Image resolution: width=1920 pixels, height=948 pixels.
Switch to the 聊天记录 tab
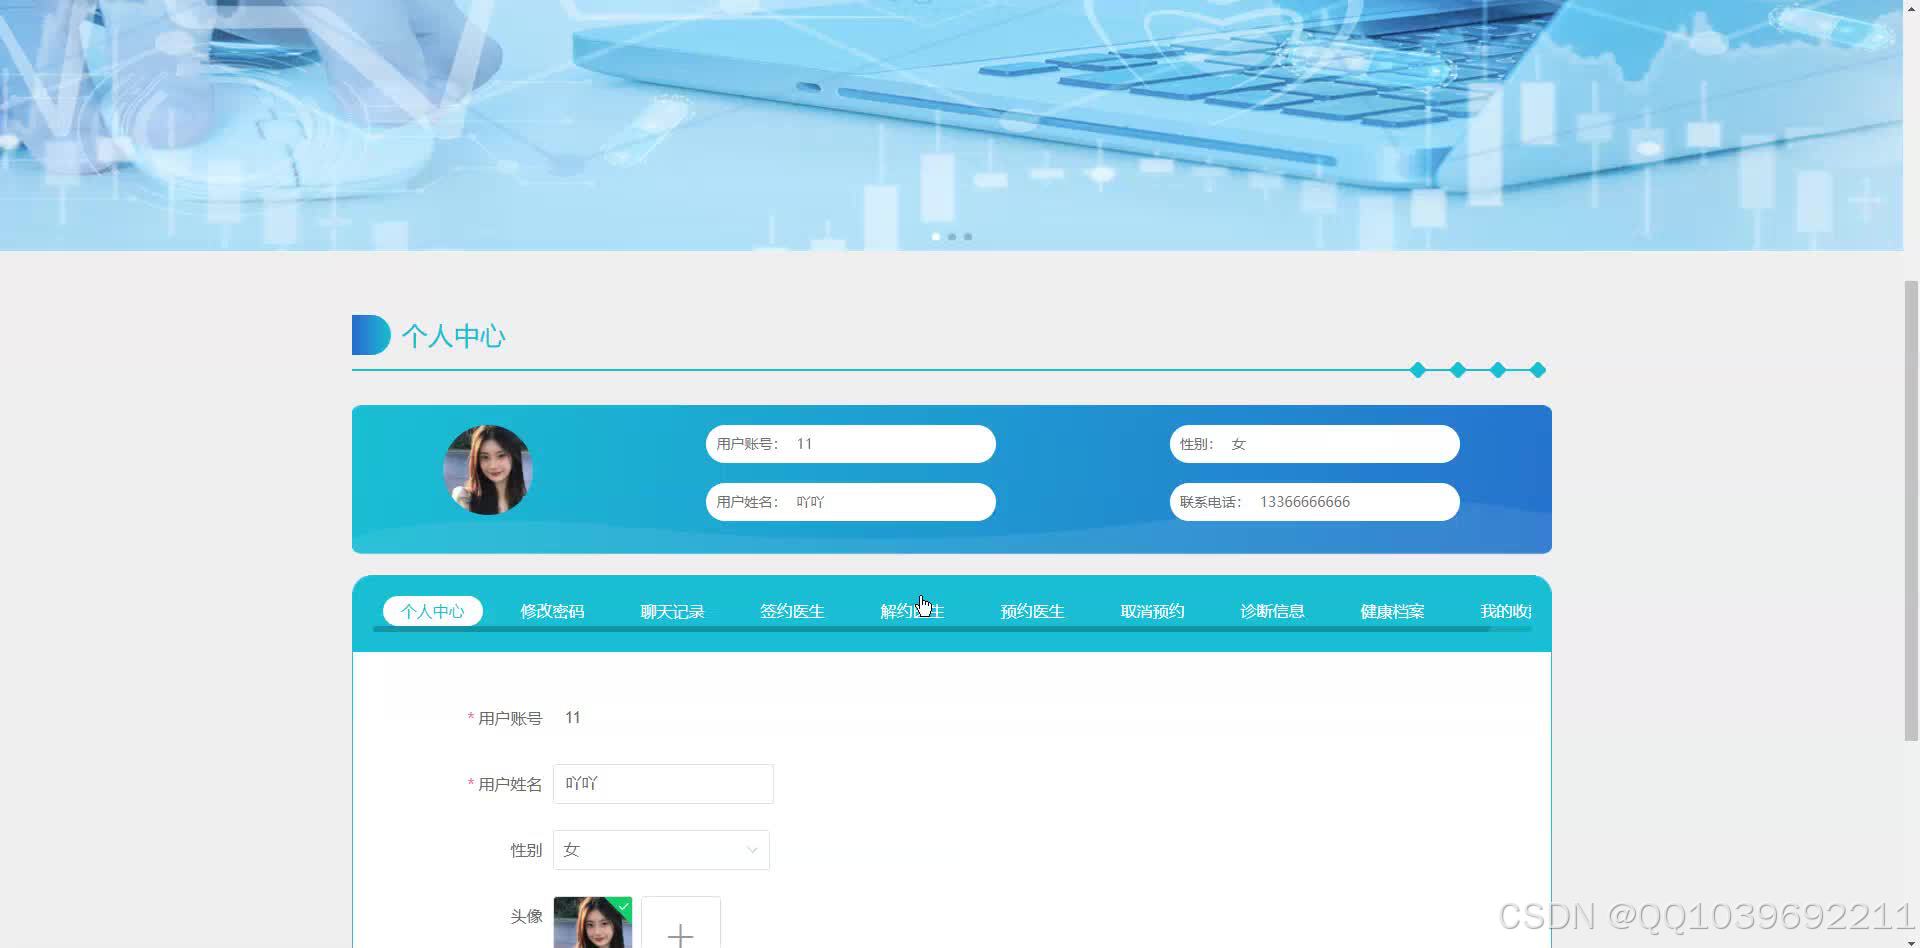click(x=672, y=611)
